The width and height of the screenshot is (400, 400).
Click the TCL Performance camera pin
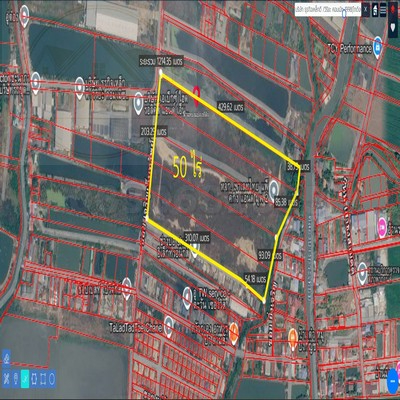coord(377,48)
